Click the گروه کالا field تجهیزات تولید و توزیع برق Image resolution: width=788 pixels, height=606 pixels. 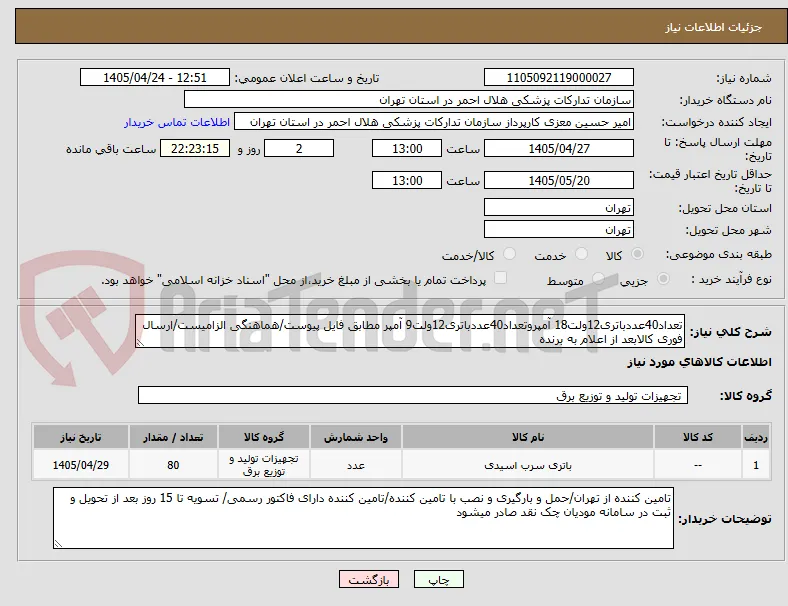pos(413,395)
